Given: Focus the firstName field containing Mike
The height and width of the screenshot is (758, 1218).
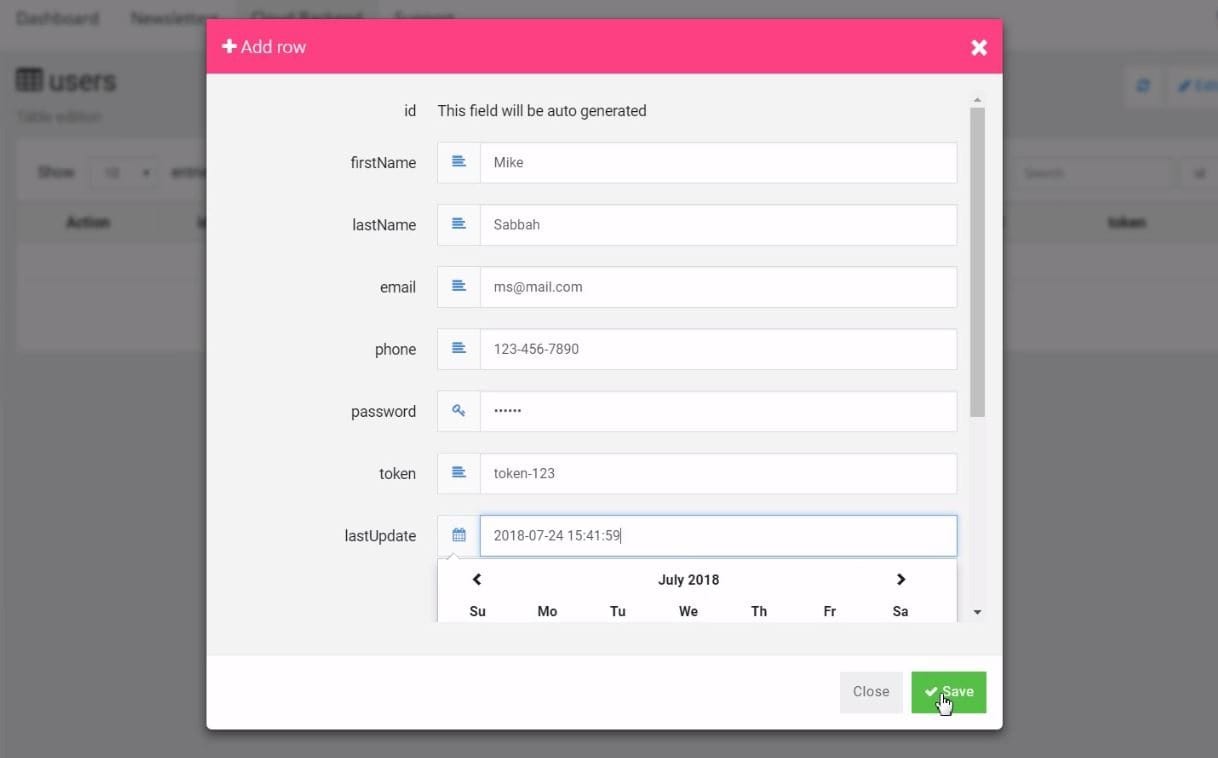Looking at the screenshot, I should tap(717, 162).
